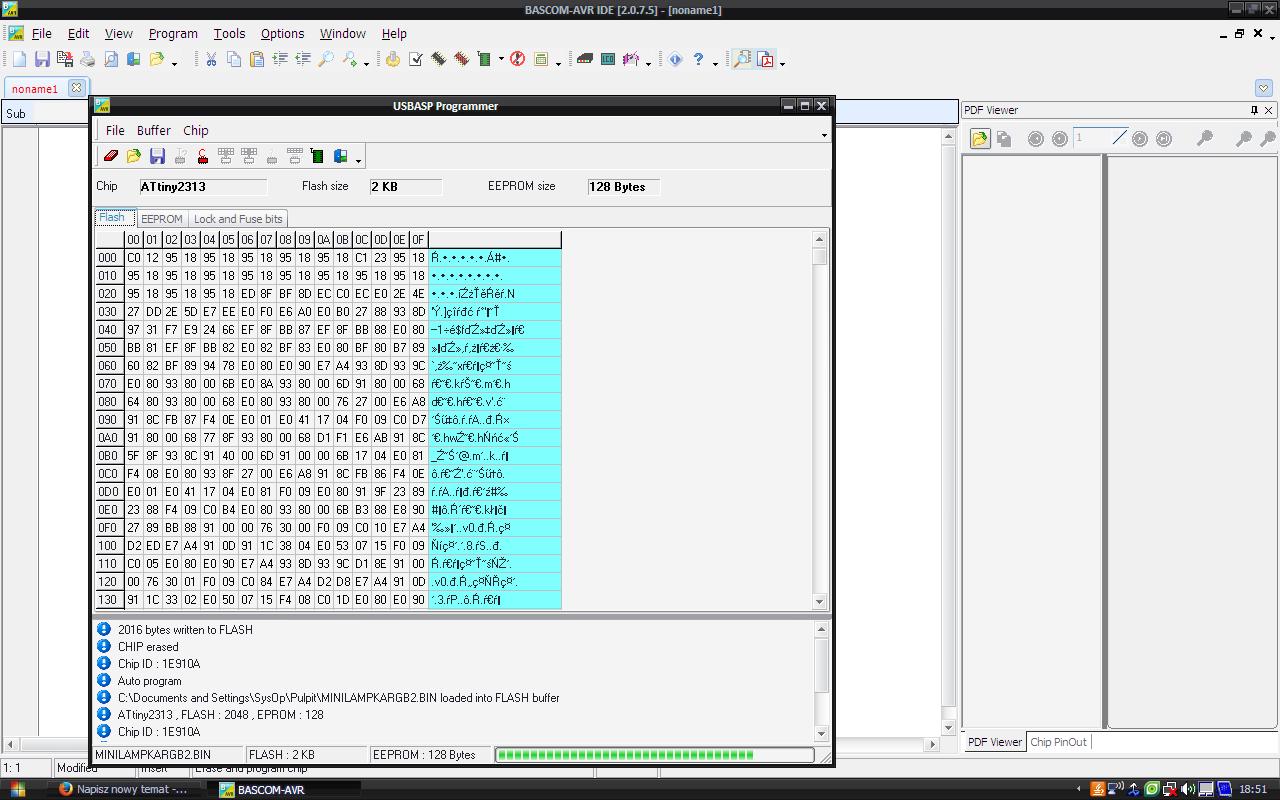This screenshot has height=800, width=1280.
Task: Switch to the EEPROM tab
Action: point(161,219)
